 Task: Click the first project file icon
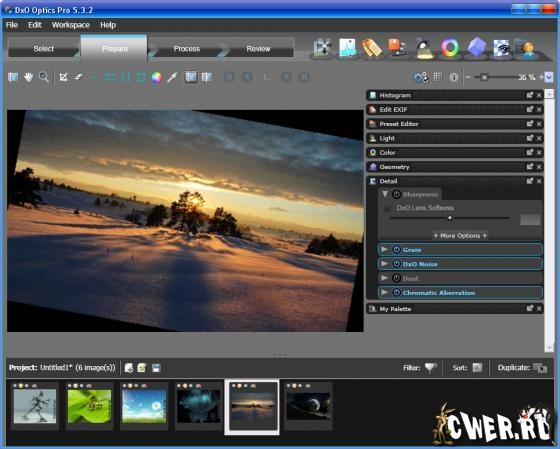129,368
